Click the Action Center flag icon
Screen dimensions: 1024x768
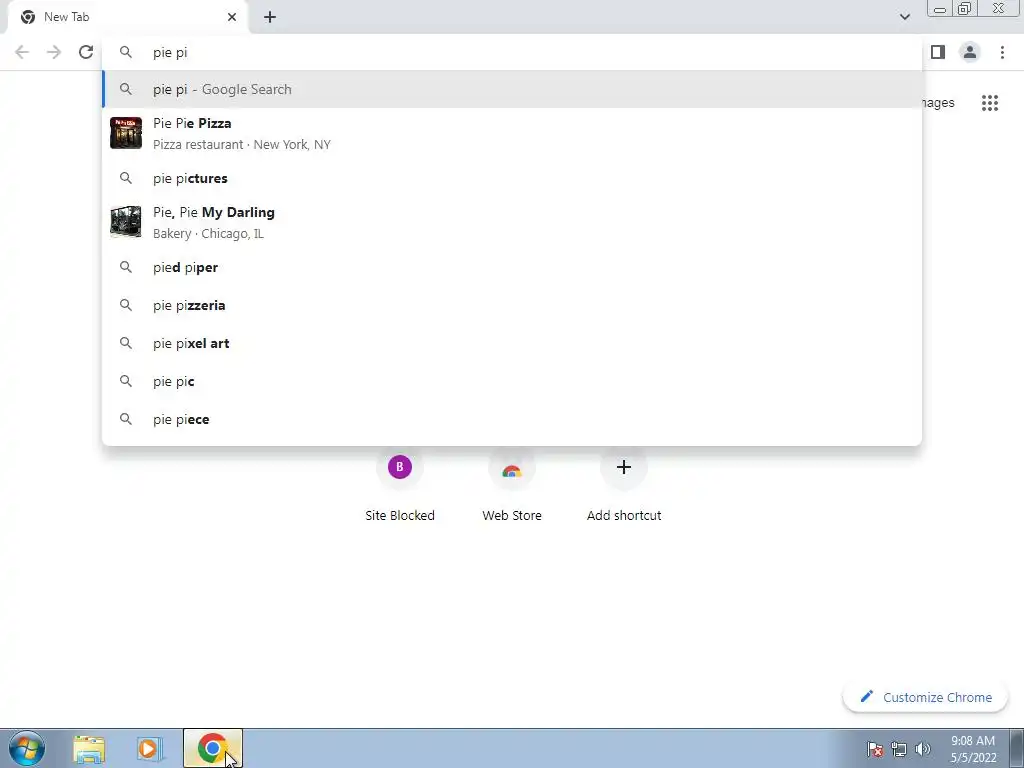874,749
